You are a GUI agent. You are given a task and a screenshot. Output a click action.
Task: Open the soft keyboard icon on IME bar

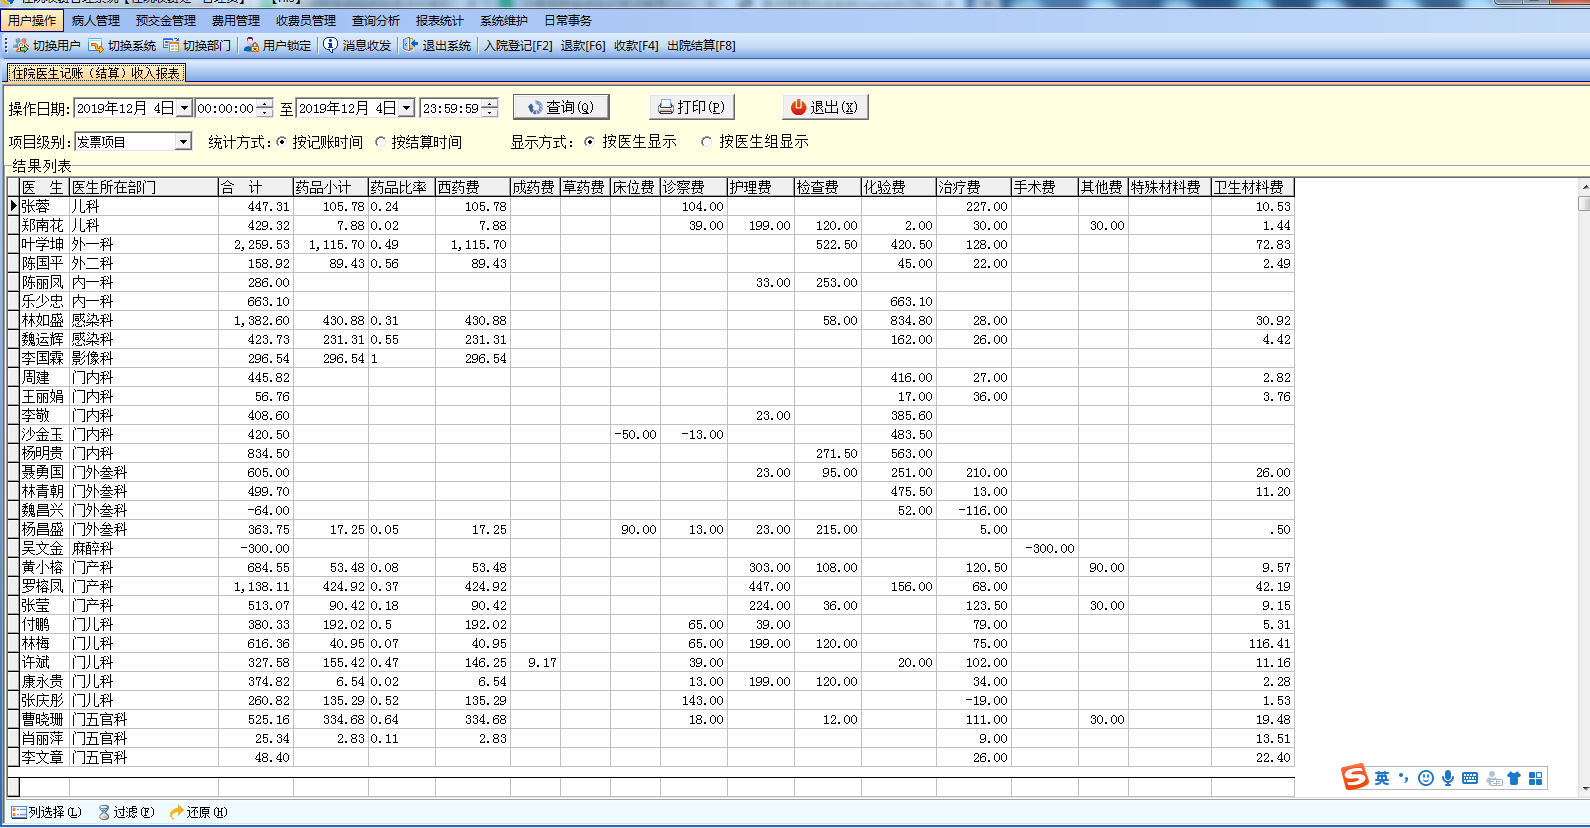pyautogui.click(x=1470, y=778)
